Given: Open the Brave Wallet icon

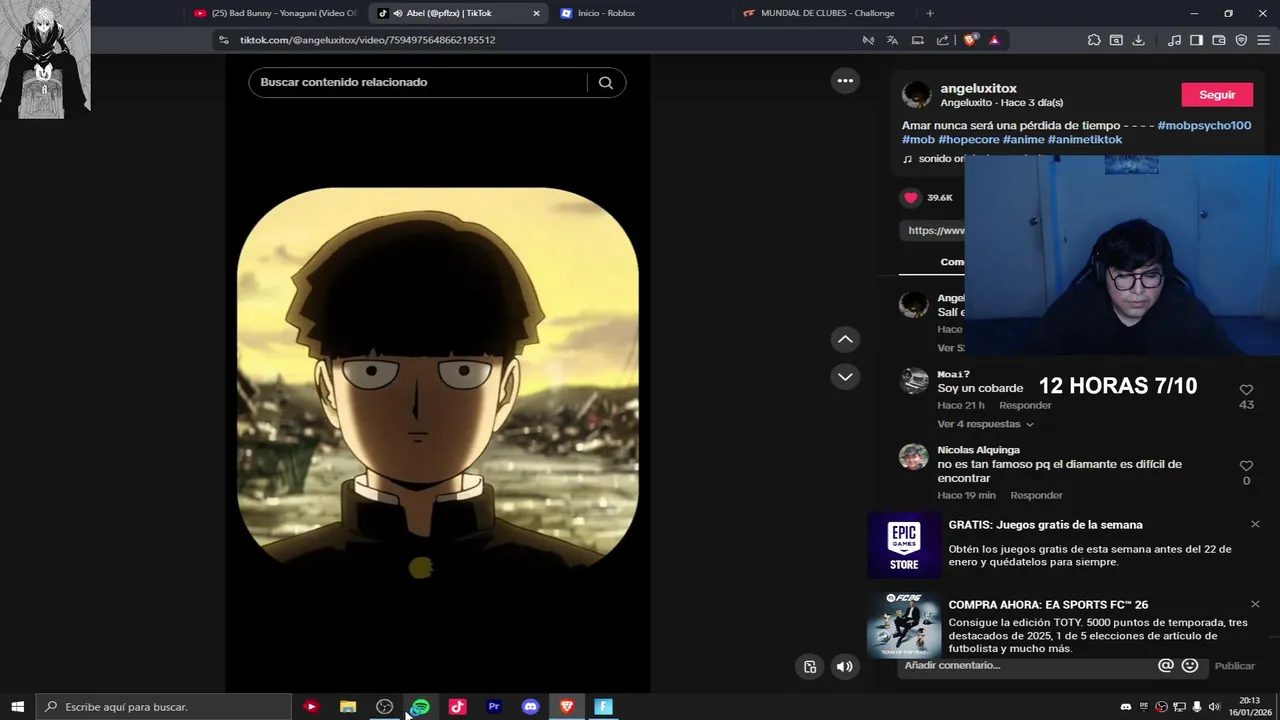Looking at the screenshot, I should pos(1219,40).
